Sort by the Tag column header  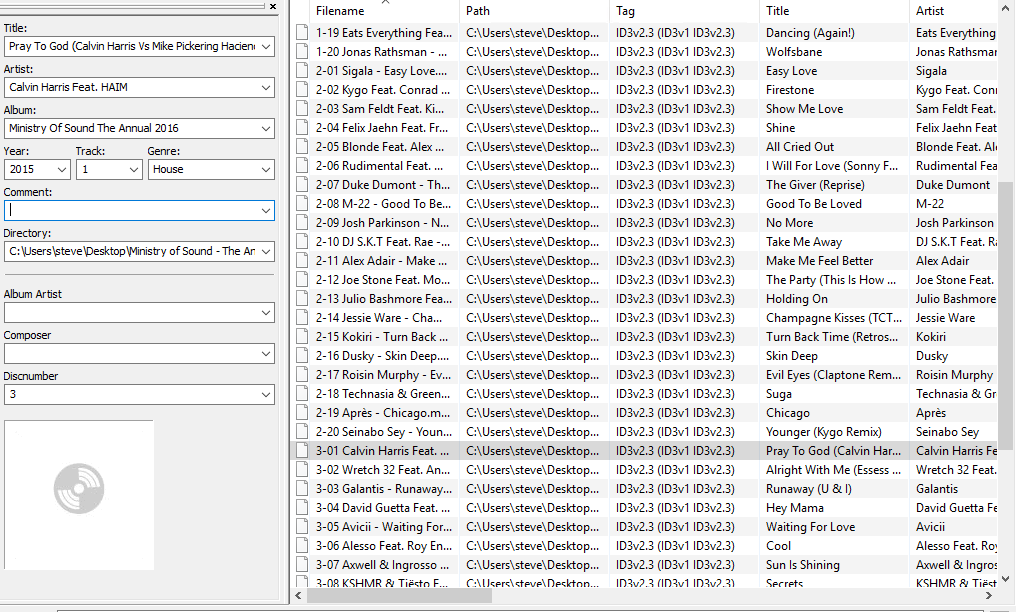[x=684, y=11]
